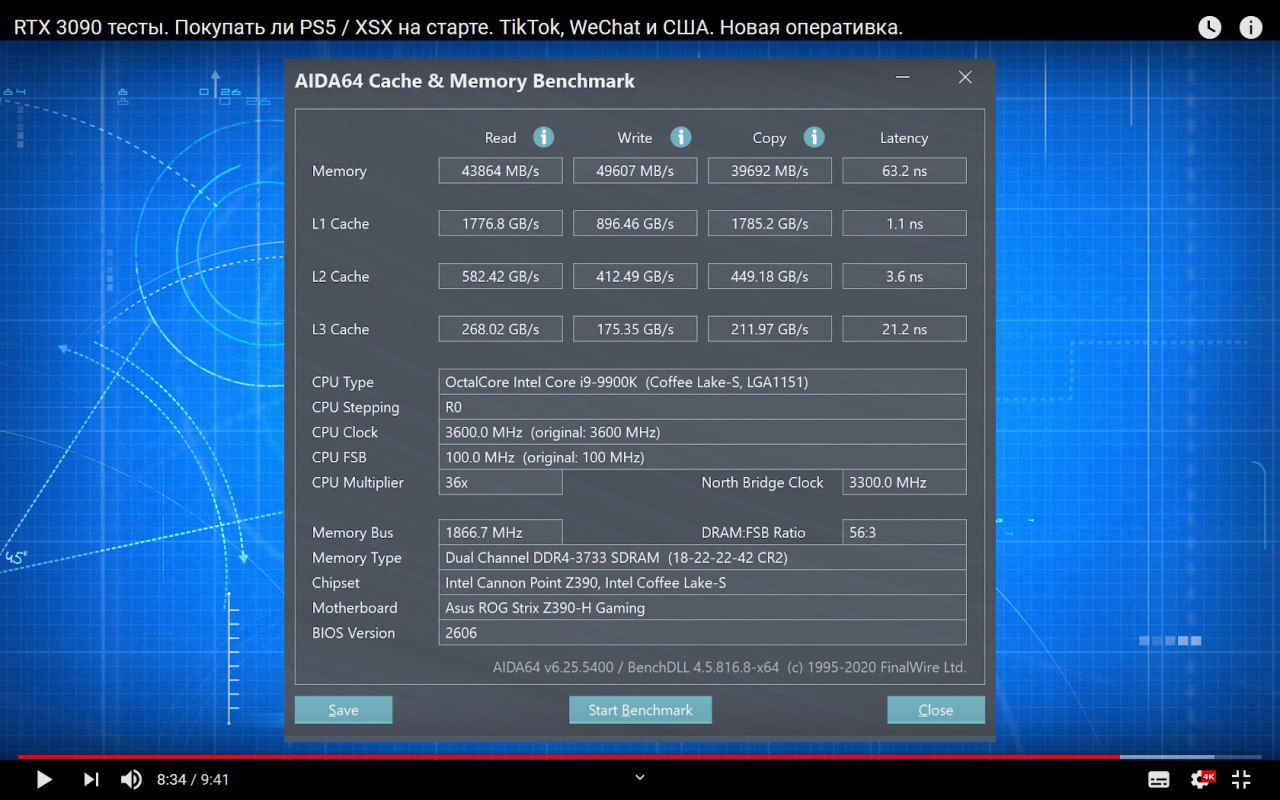Click DRAM:FSB Ratio 56:3 value

pos(905,532)
